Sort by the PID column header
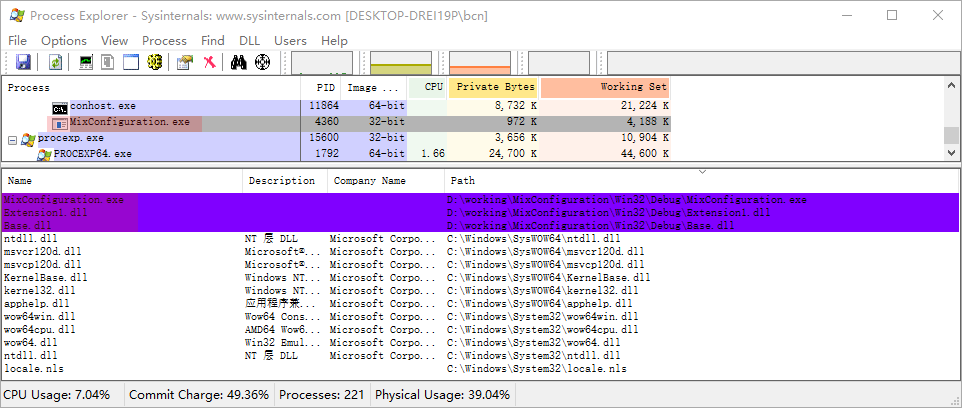The height and width of the screenshot is (408, 962). click(x=320, y=88)
